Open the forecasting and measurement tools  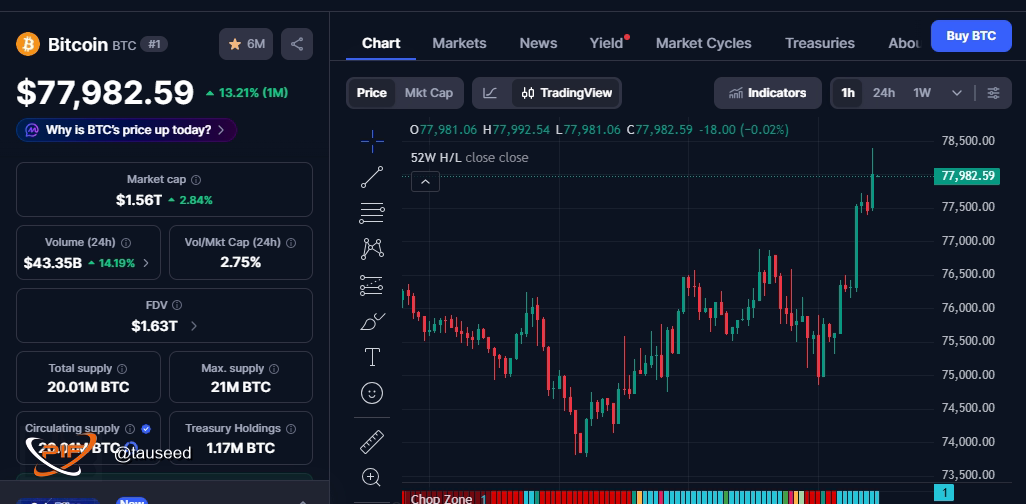[x=372, y=285]
